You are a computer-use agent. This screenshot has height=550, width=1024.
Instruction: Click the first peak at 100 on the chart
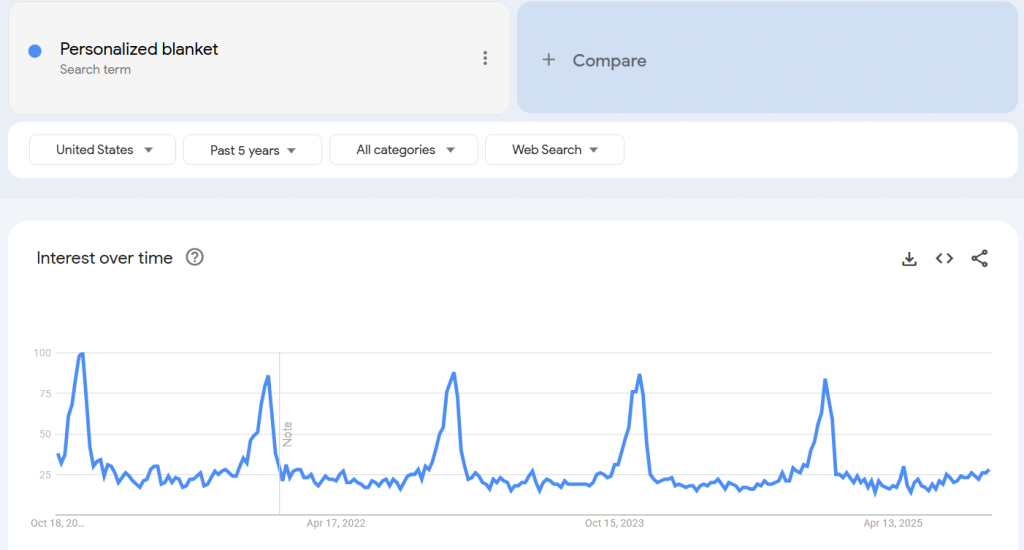[x=81, y=354]
